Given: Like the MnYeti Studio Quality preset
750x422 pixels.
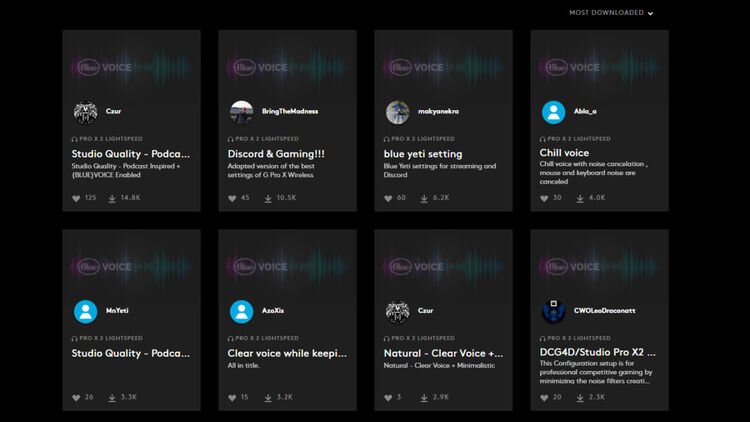Looking at the screenshot, I should pos(77,398).
